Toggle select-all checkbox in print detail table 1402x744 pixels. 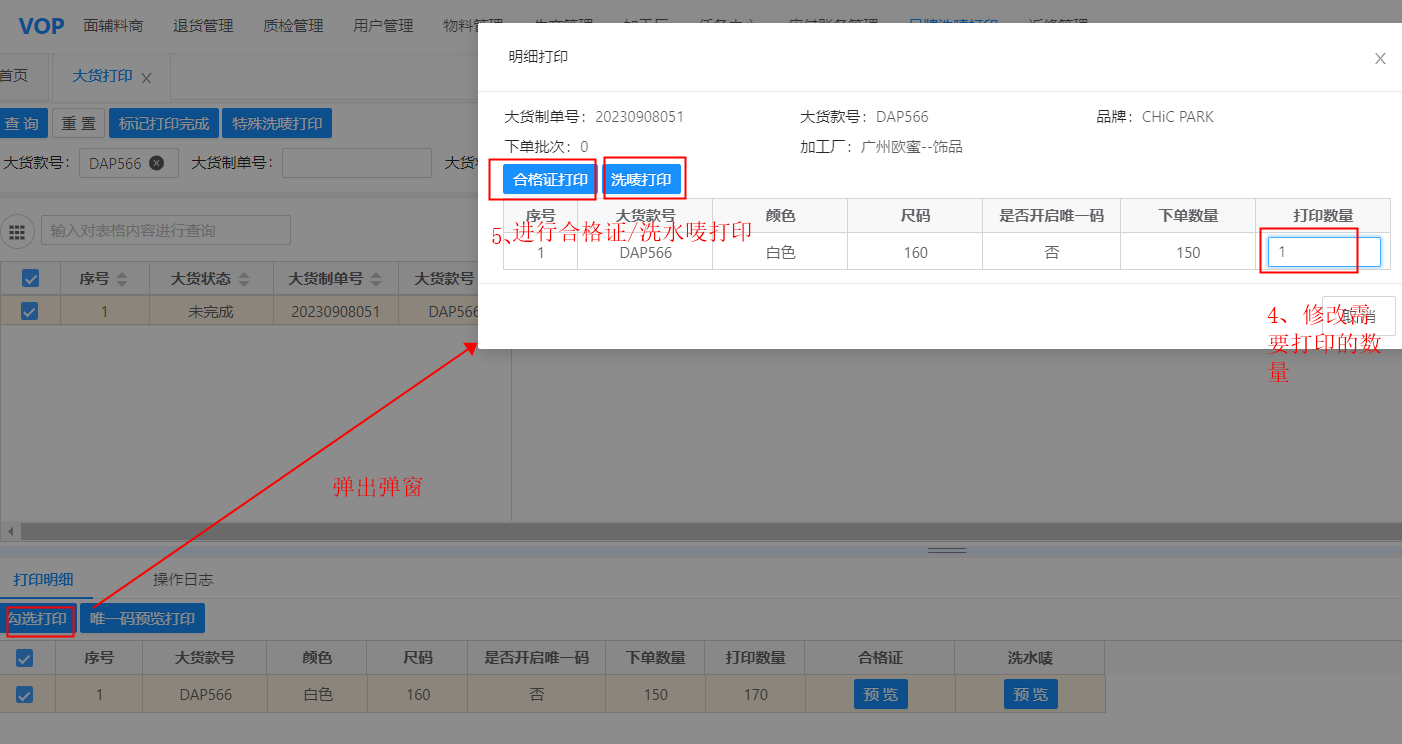25,658
